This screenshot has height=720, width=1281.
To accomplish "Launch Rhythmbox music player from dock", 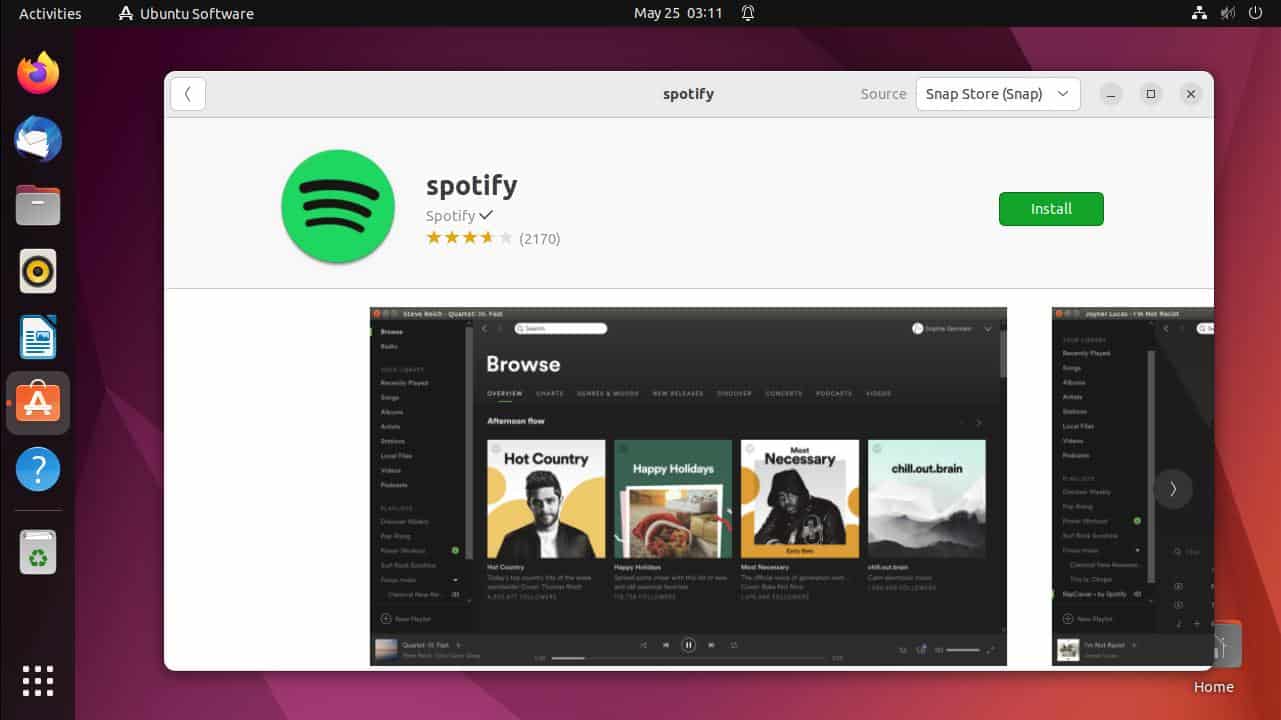I will 38,271.
